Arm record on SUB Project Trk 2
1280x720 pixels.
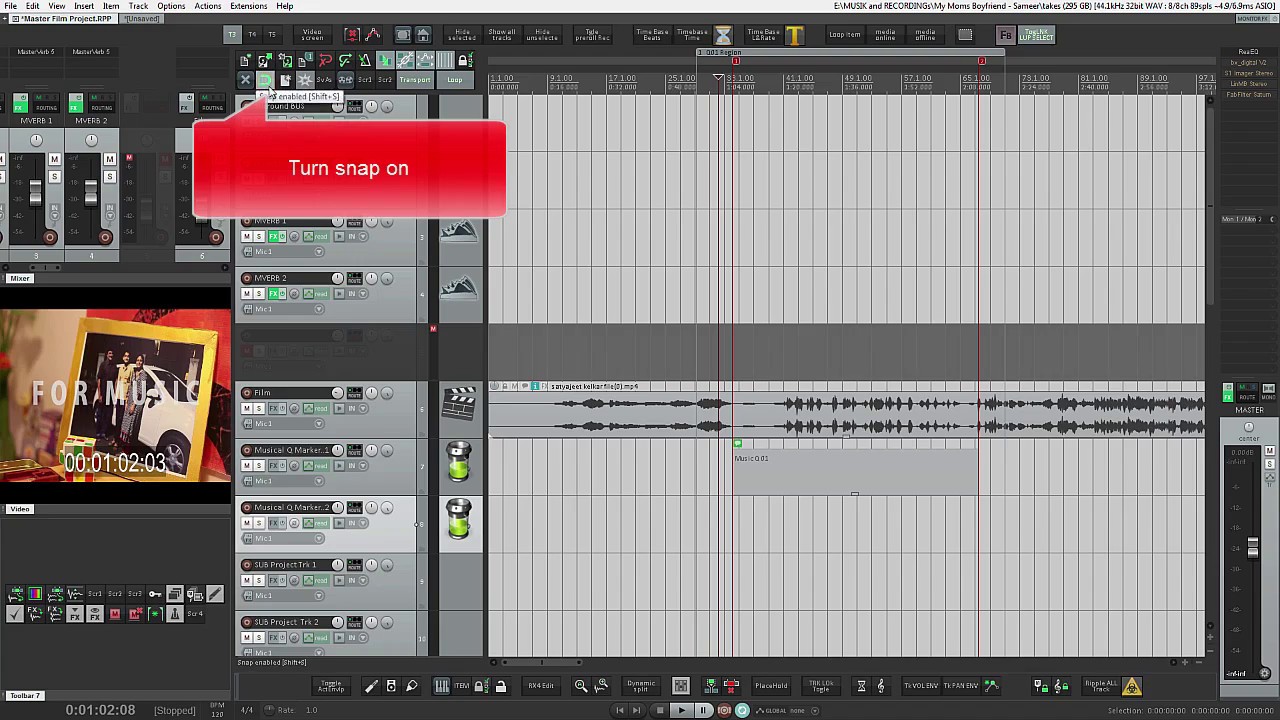click(247, 622)
